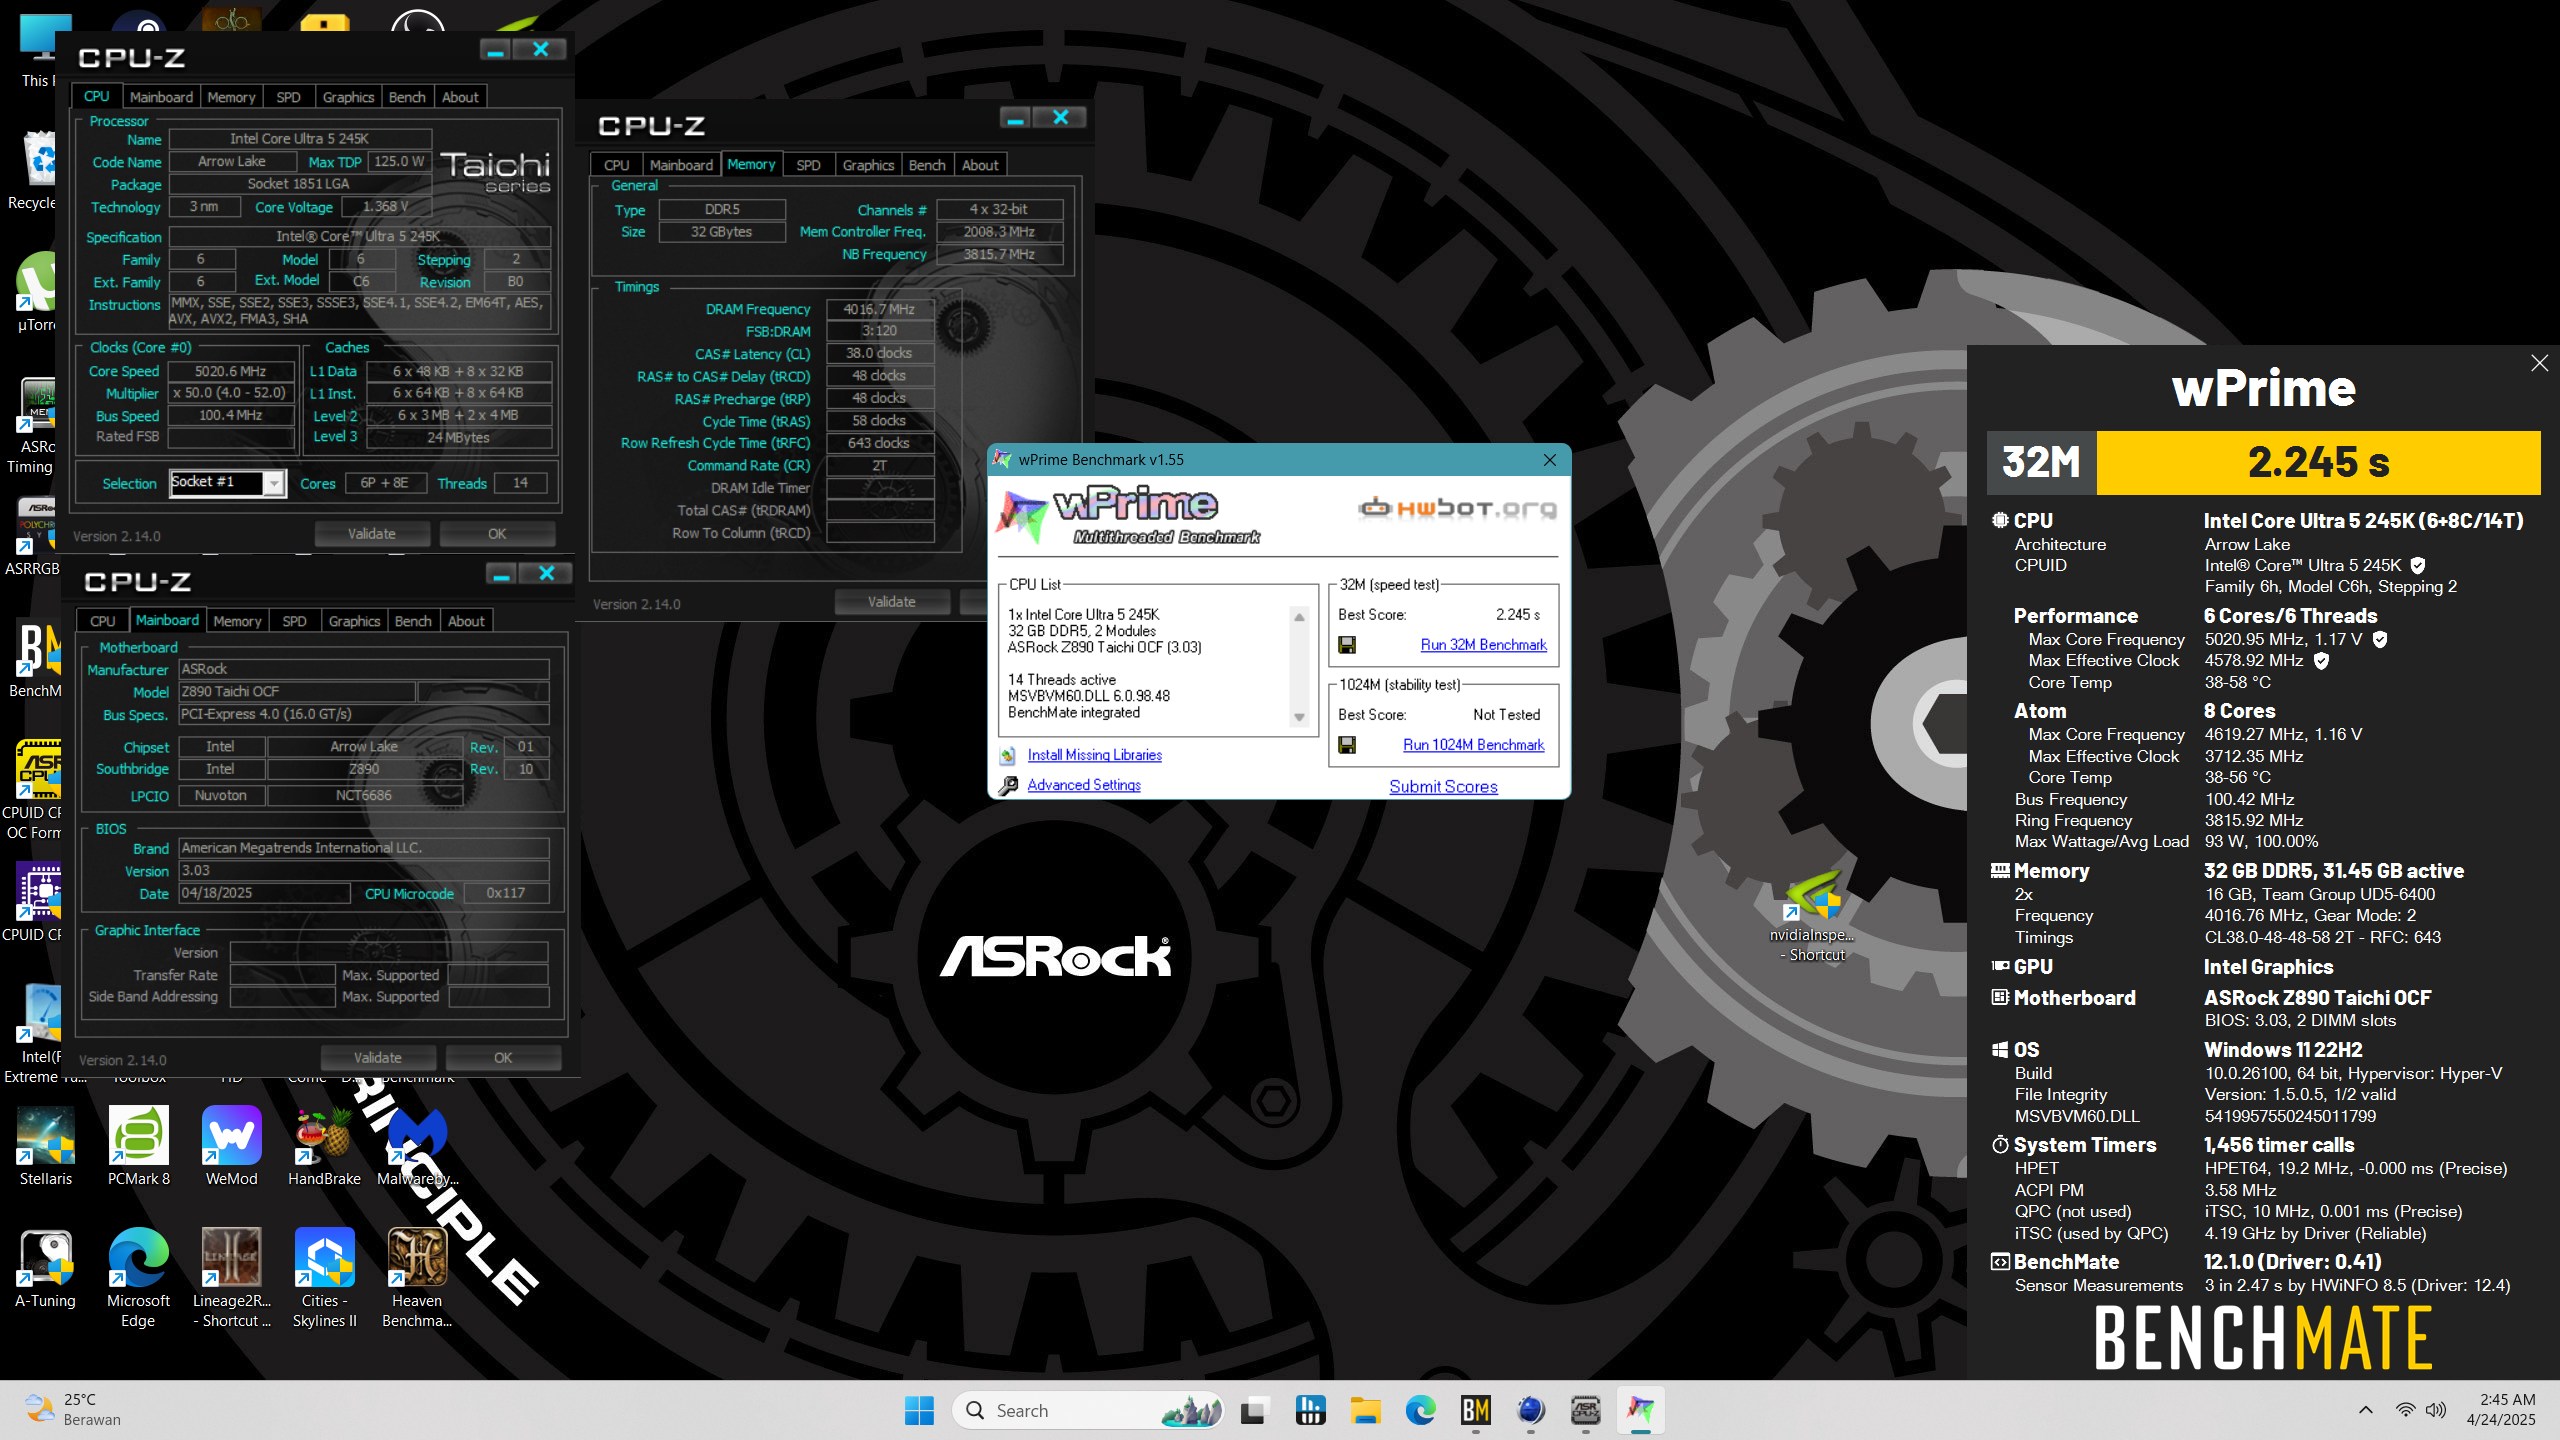Click the Windows Start button

pyautogui.click(x=918, y=1410)
